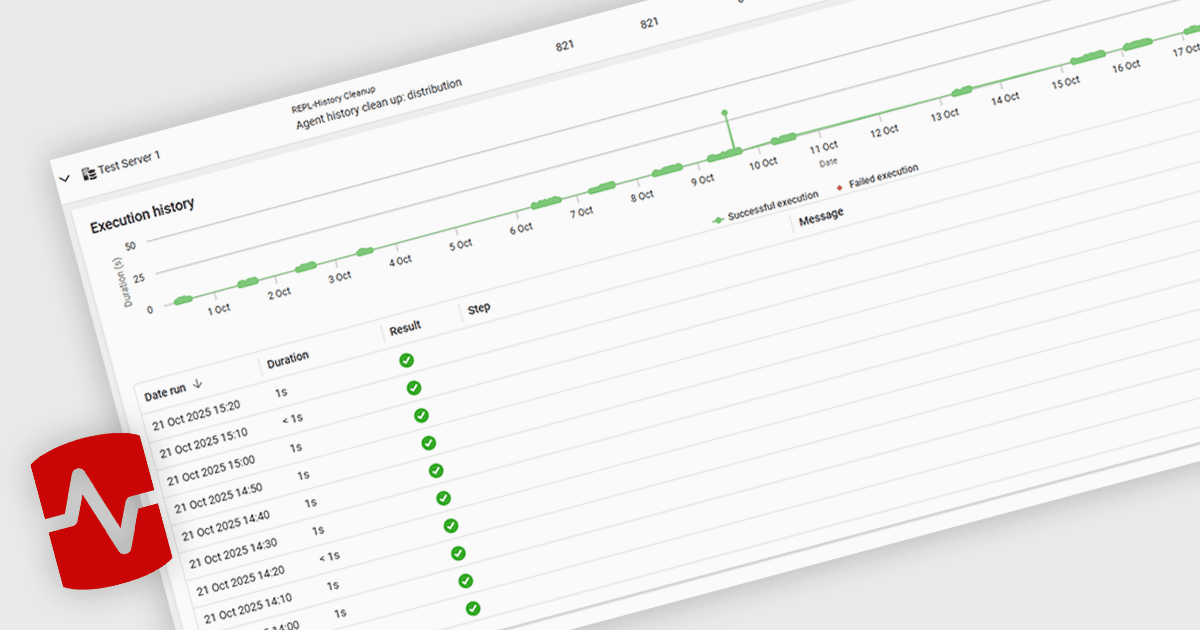Click the 1s duration of the 15:20 run
1200x630 pixels.
(282, 394)
